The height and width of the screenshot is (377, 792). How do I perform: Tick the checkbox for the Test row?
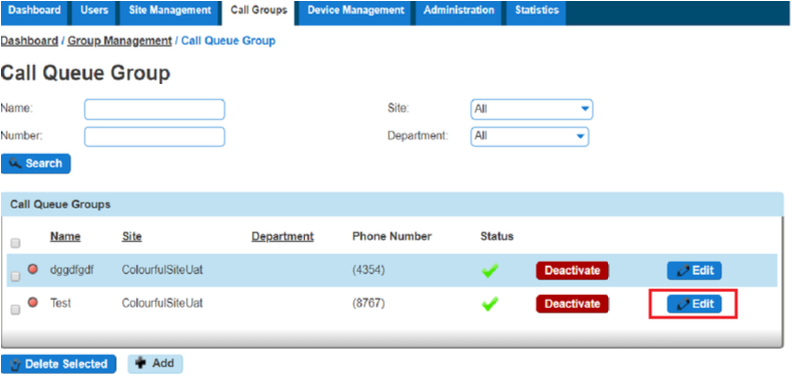coord(16,310)
